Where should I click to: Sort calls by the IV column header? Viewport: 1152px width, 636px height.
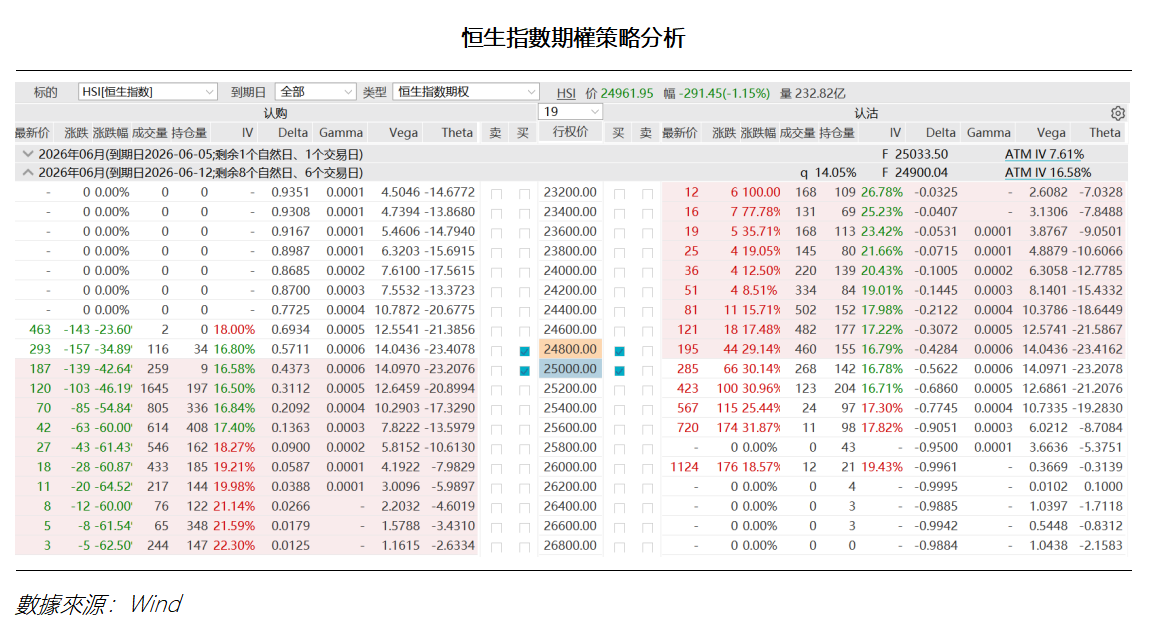[x=248, y=133]
